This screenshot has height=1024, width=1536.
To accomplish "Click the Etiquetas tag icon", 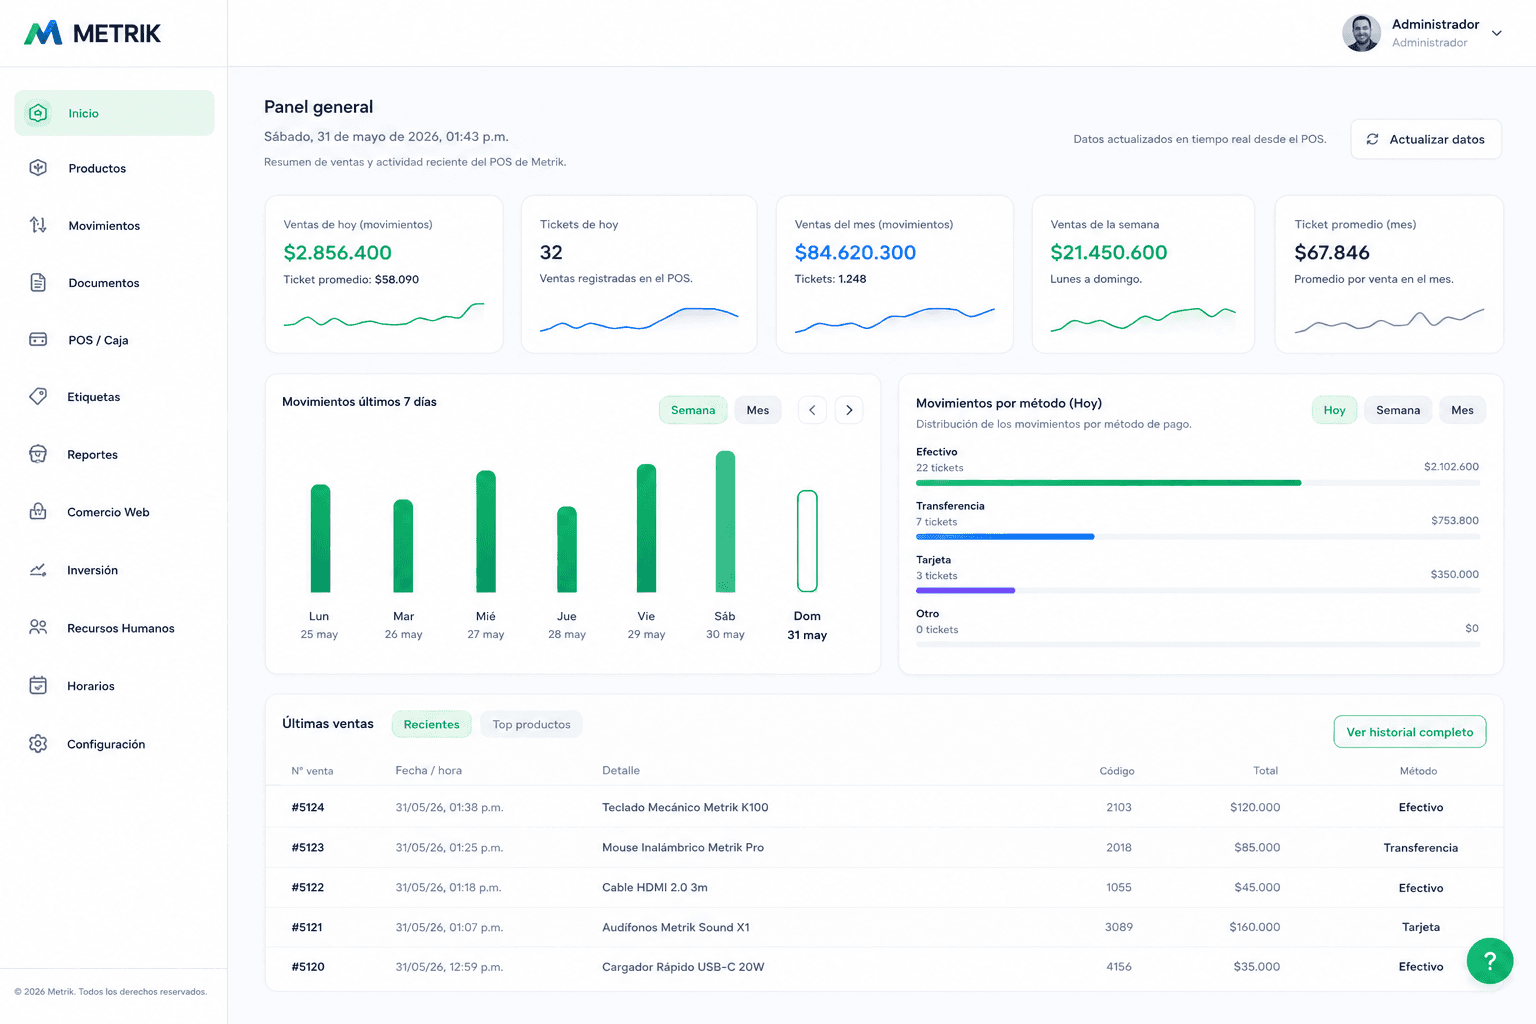I will coord(38,396).
